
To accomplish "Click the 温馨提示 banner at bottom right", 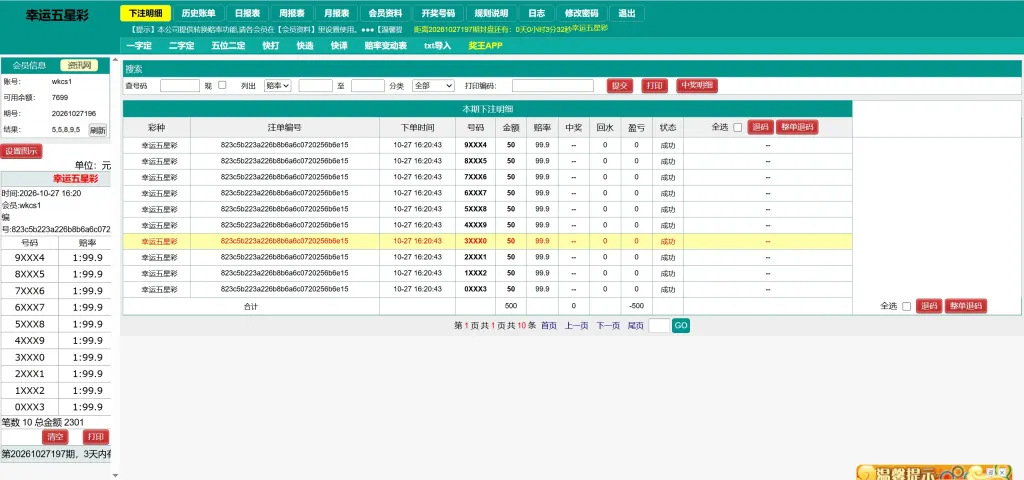I will click(x=933, y=472).
